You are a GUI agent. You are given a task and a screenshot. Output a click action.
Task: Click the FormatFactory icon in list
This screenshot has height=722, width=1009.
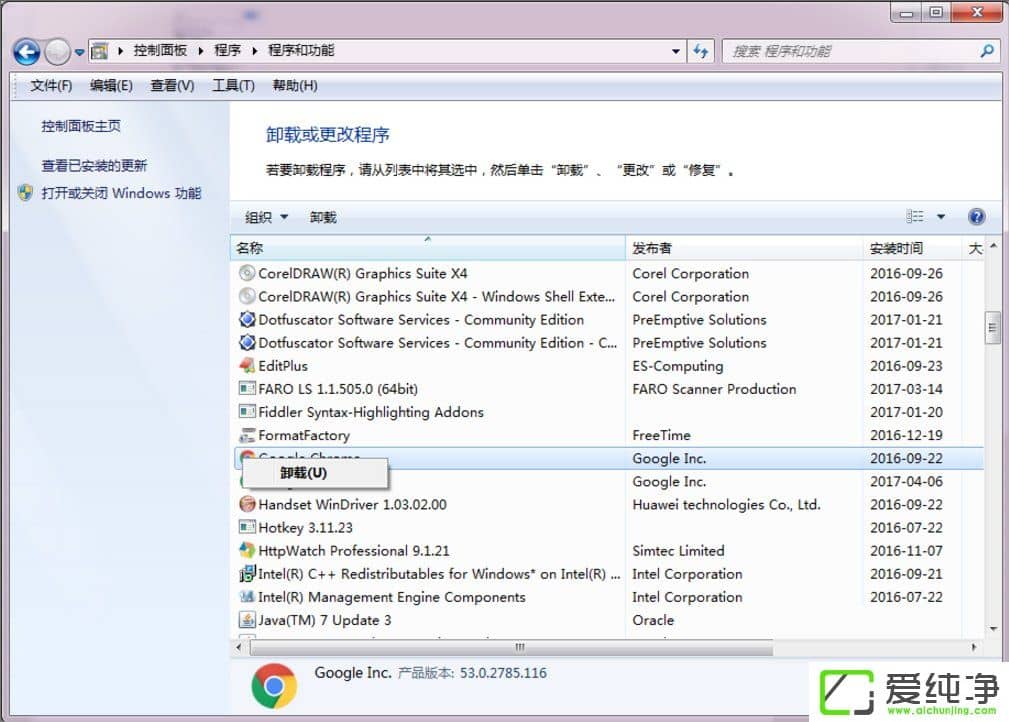[x=247, y=435]
